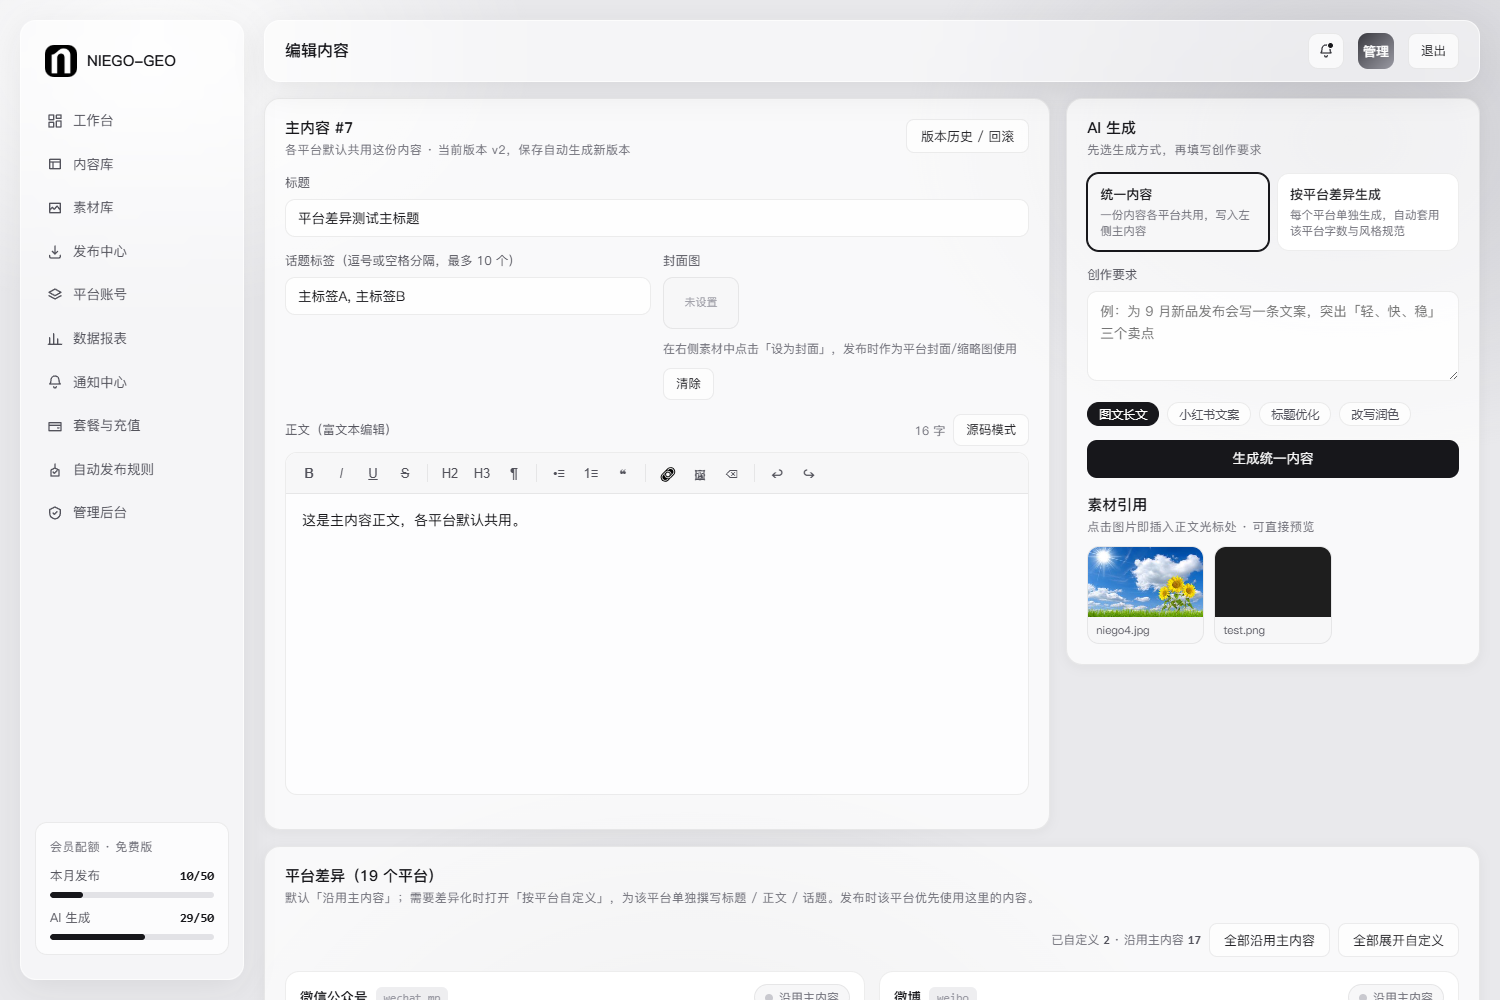Image resolution: width=1500 pixels, height=1000 pixels.
Task: Open 工作台 from the sidebar
Action: (x=132, y=121)
